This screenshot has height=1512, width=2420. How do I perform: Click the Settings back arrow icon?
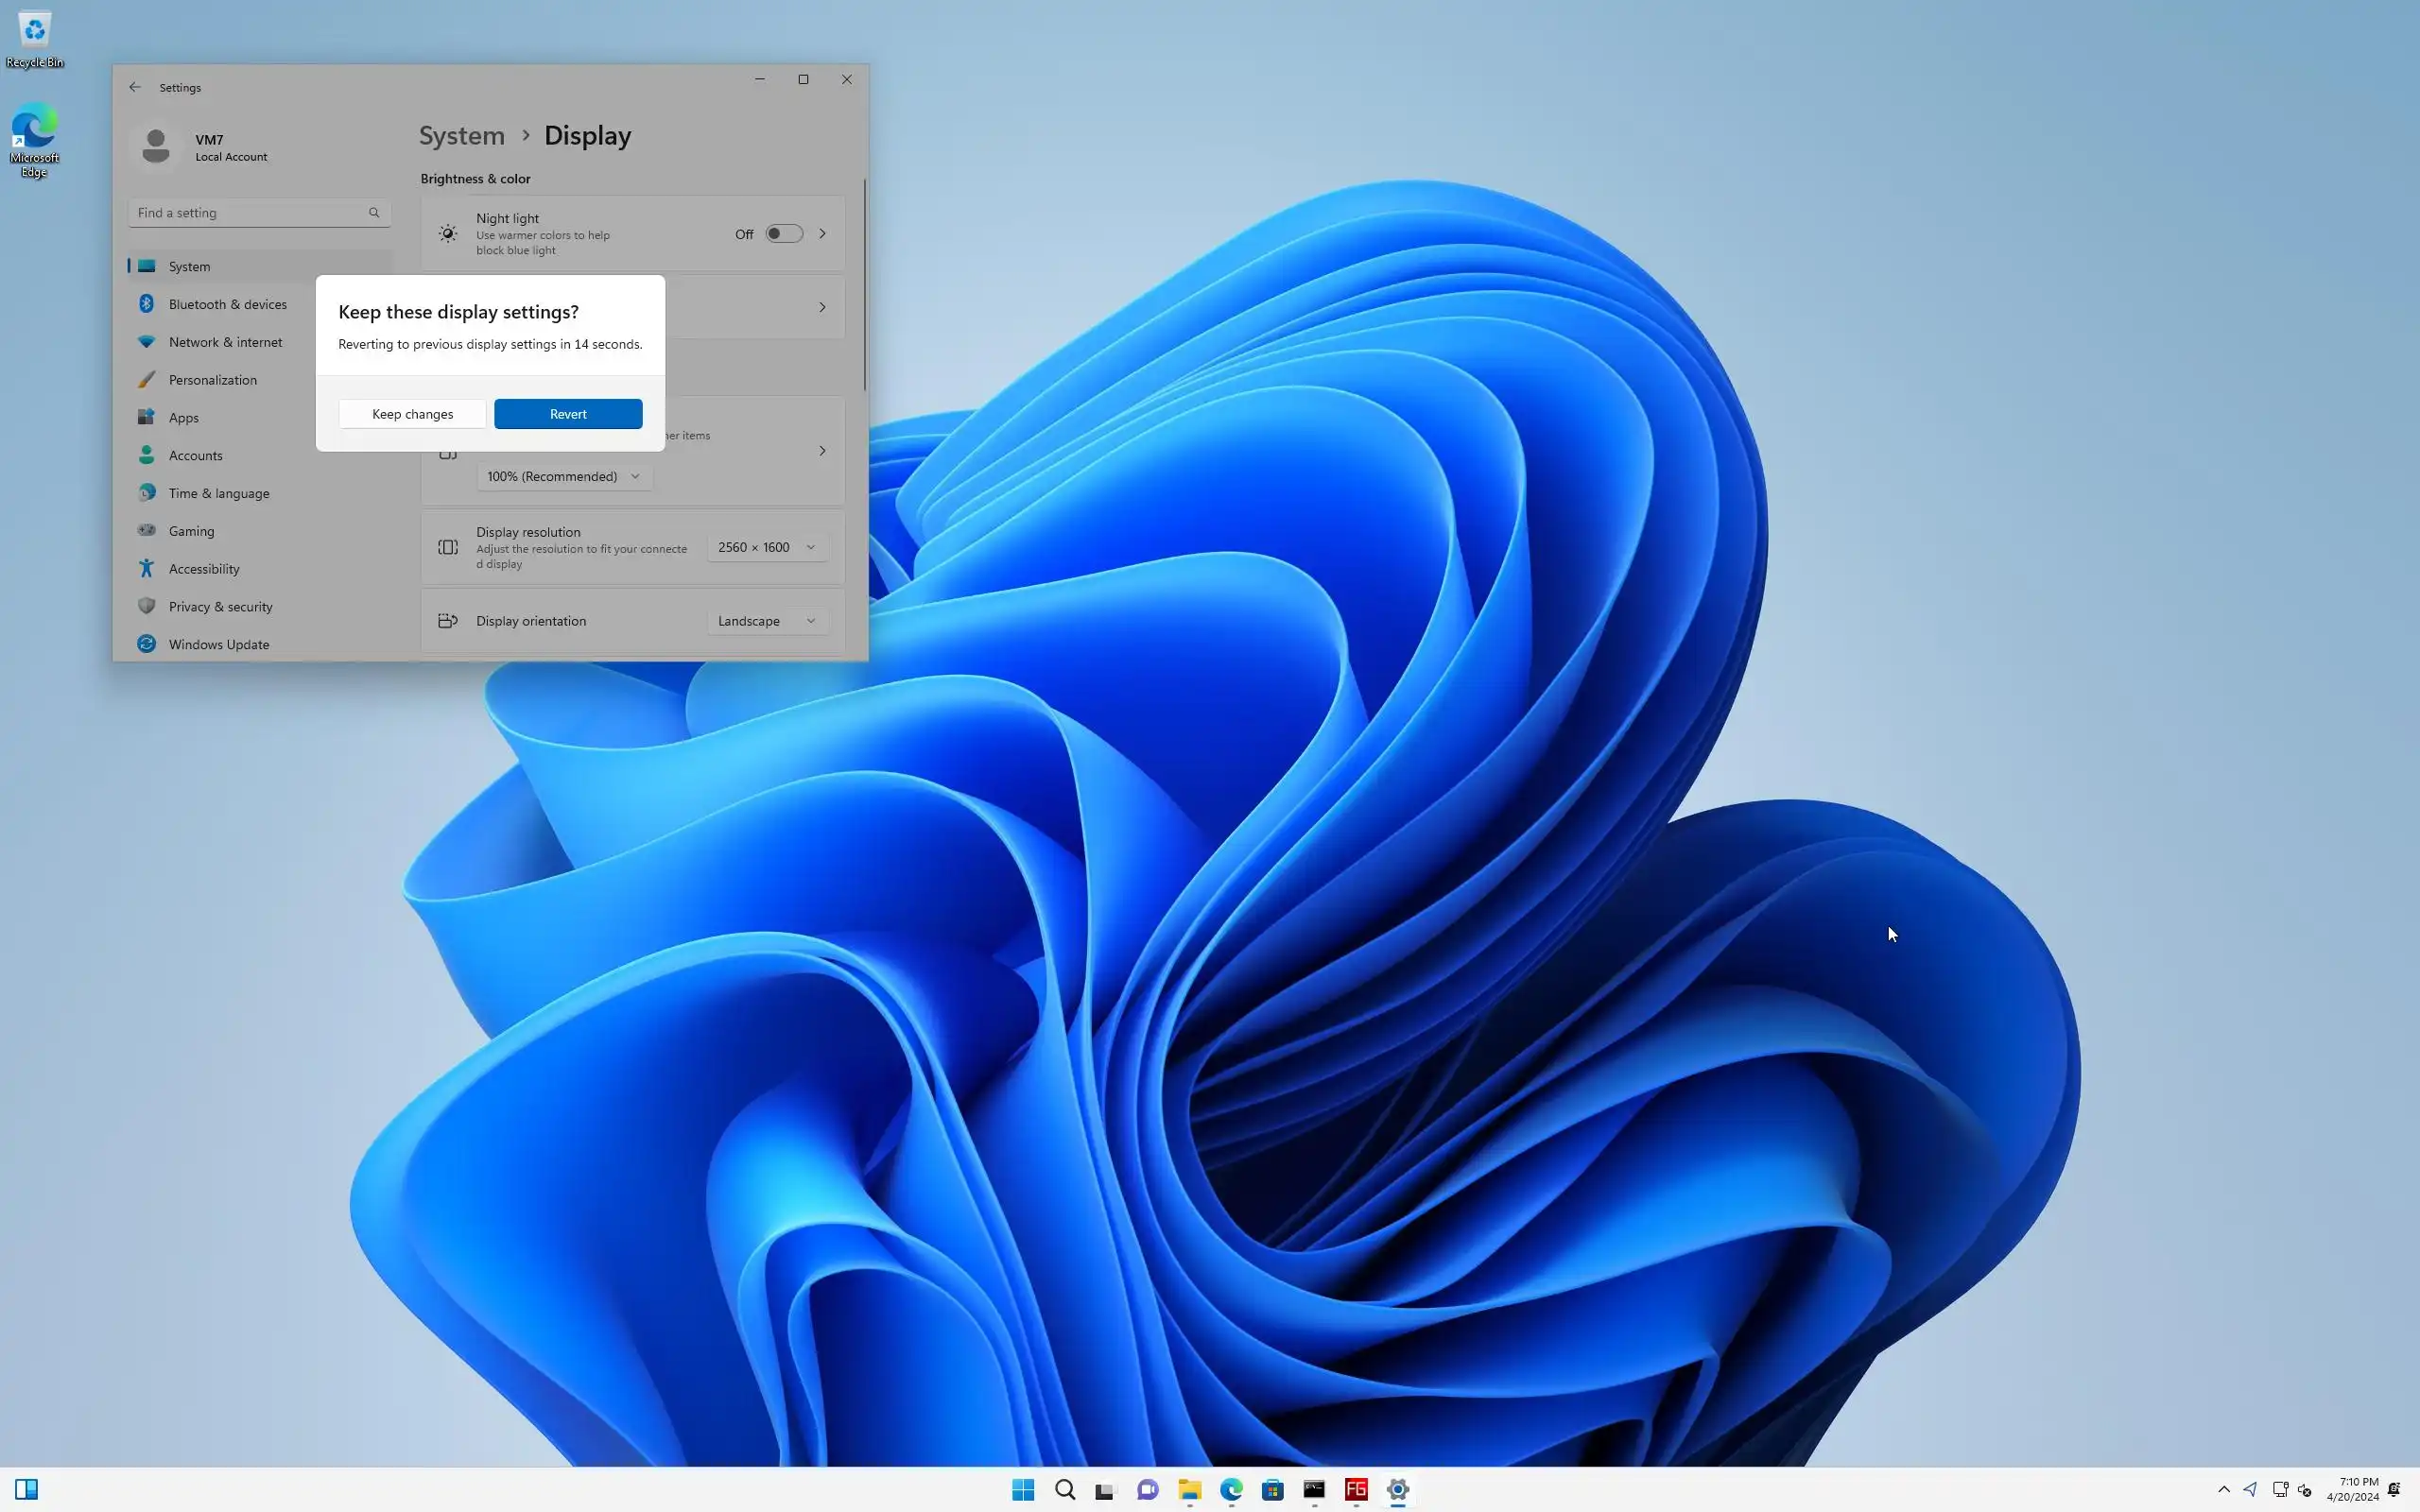click(135, 88)
